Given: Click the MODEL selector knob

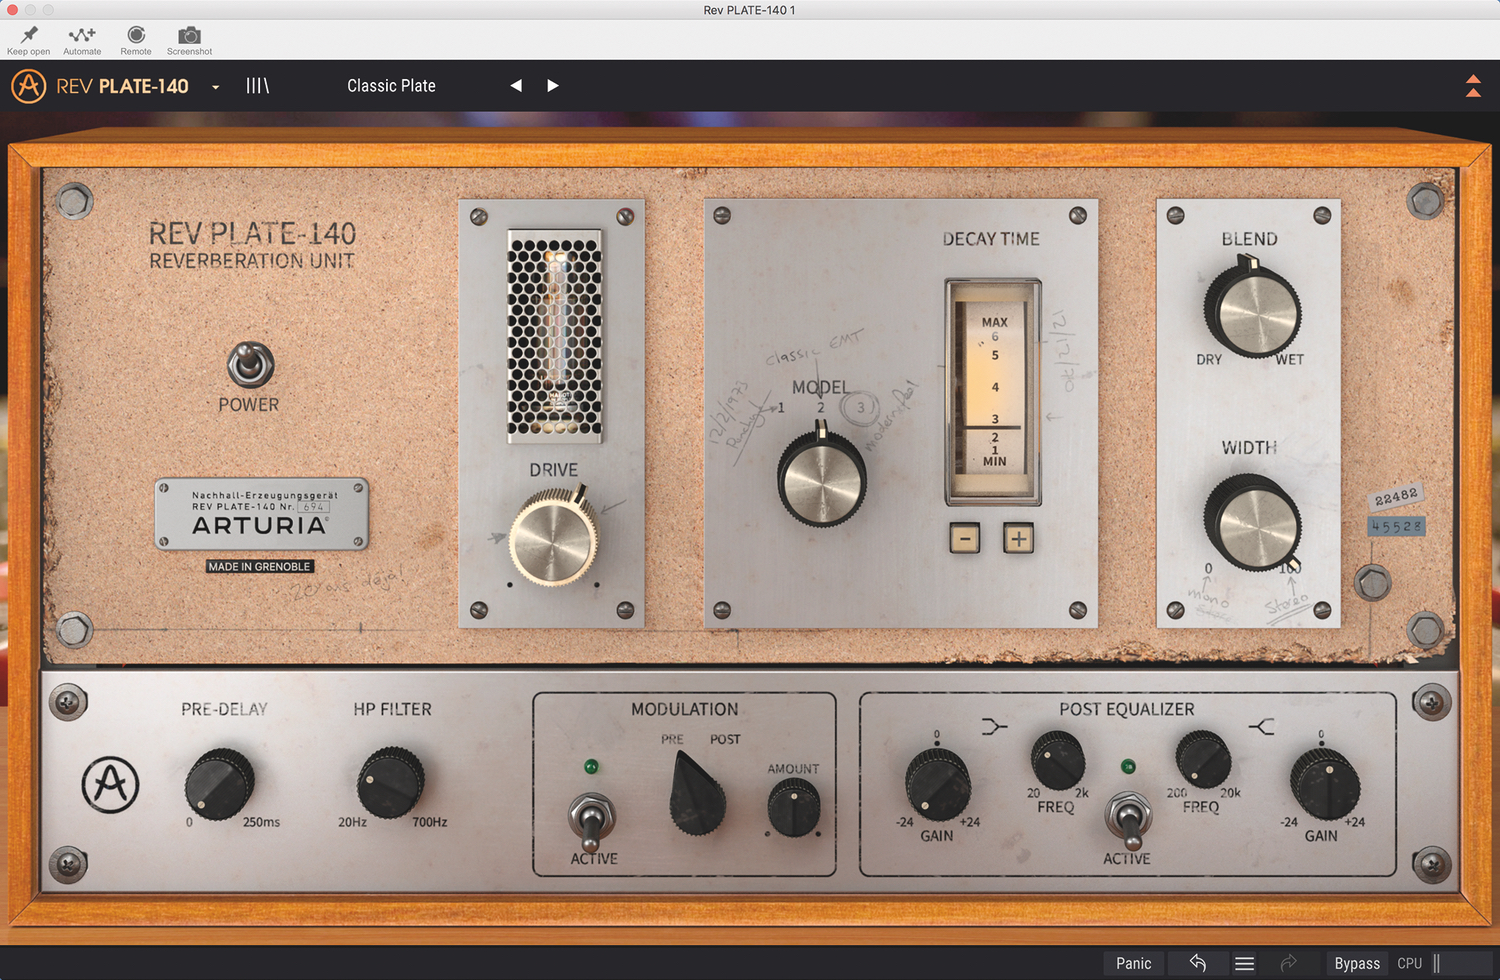Looking at the screenshot, I should pos(822,480).
